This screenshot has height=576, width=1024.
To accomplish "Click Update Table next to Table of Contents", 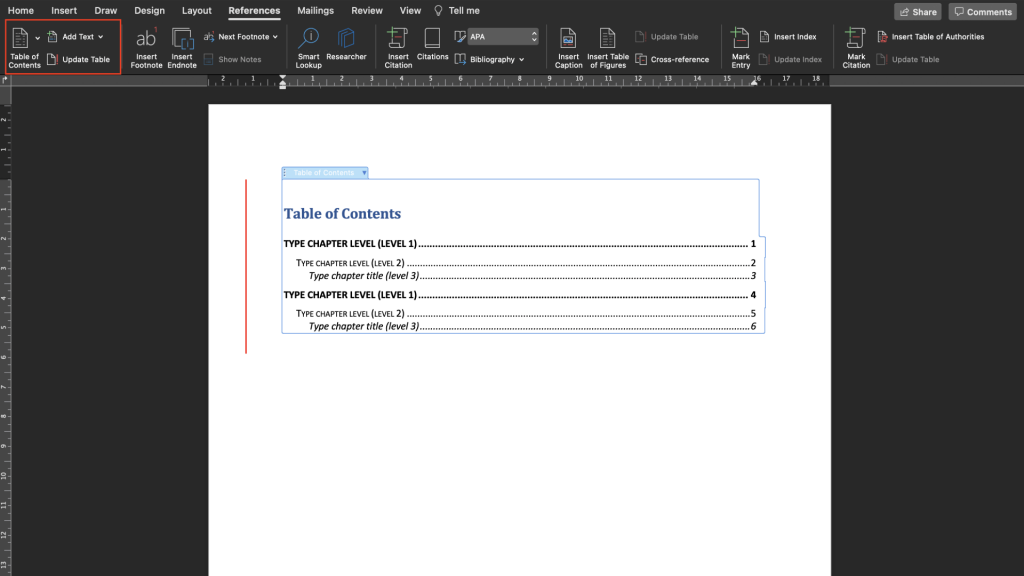I will [x=78, y=59].
